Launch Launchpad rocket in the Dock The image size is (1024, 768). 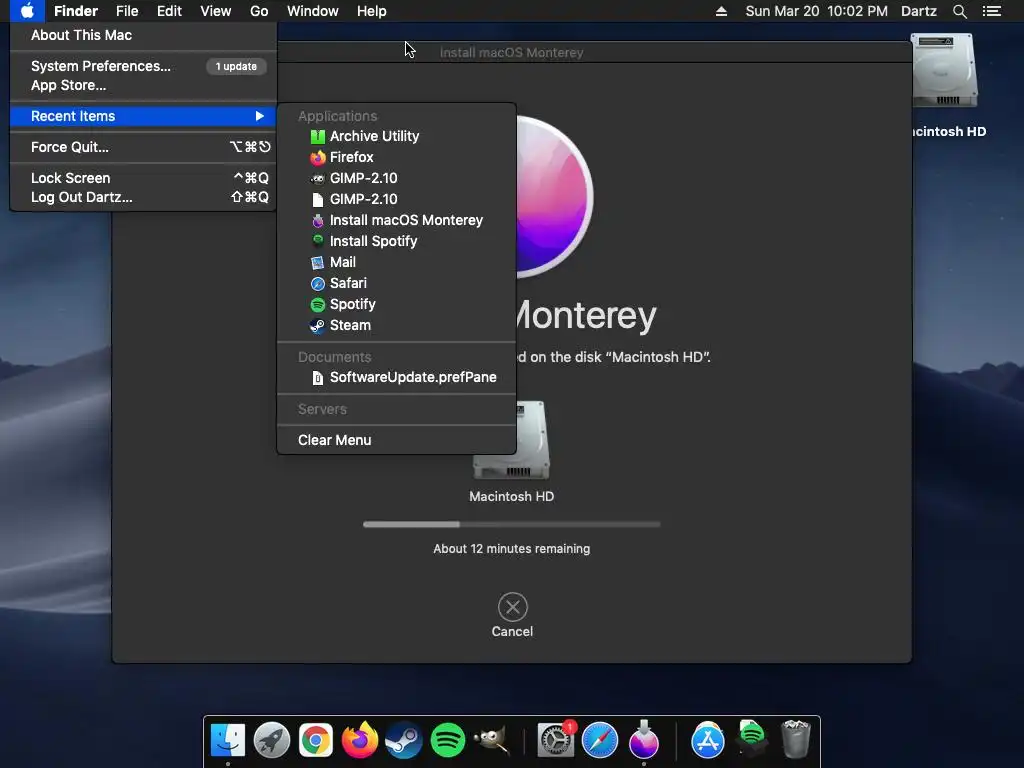[x=272, y=740]
